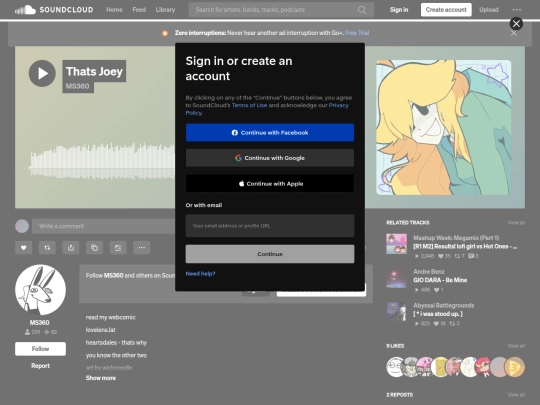Open Privacy Policy link
The height and width of the screenshot is (405, 540).
point(339,105)
